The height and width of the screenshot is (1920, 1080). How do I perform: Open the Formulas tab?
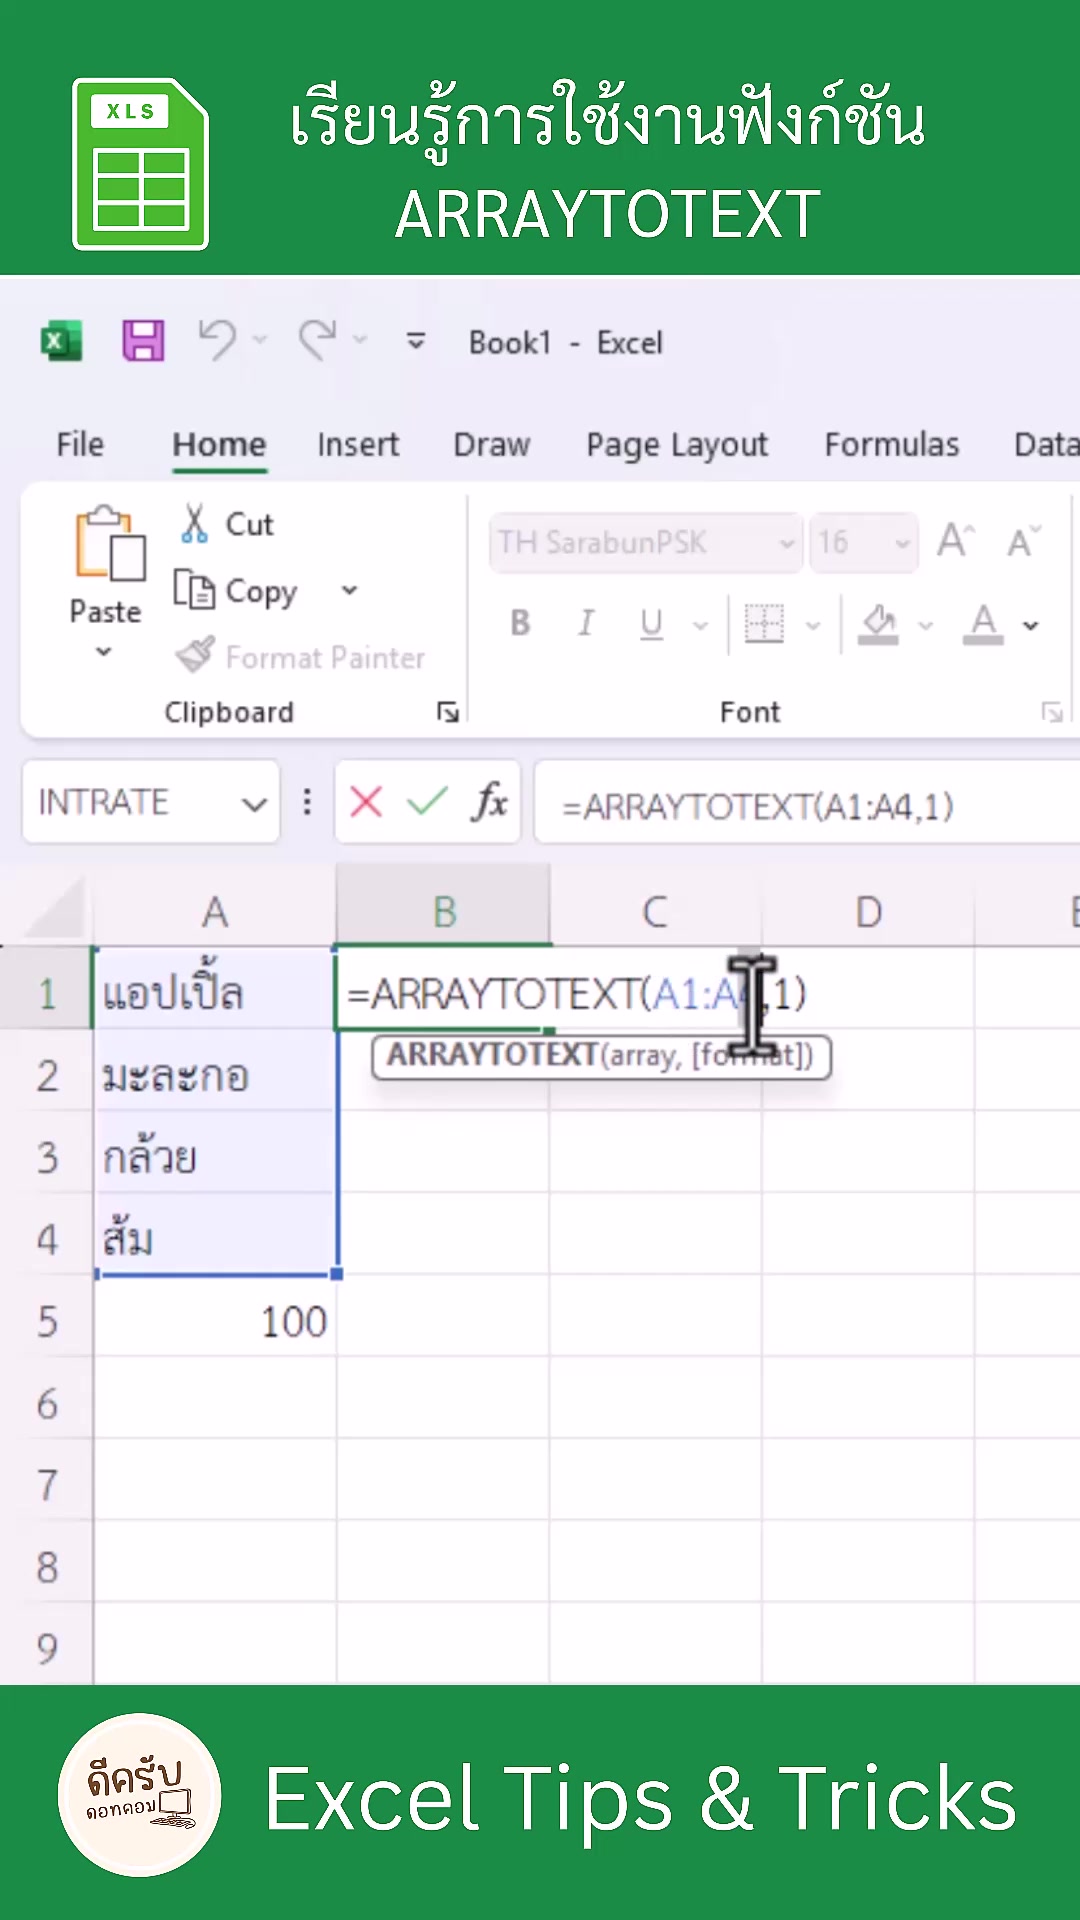pyautogui.click(x=891, y=444)
